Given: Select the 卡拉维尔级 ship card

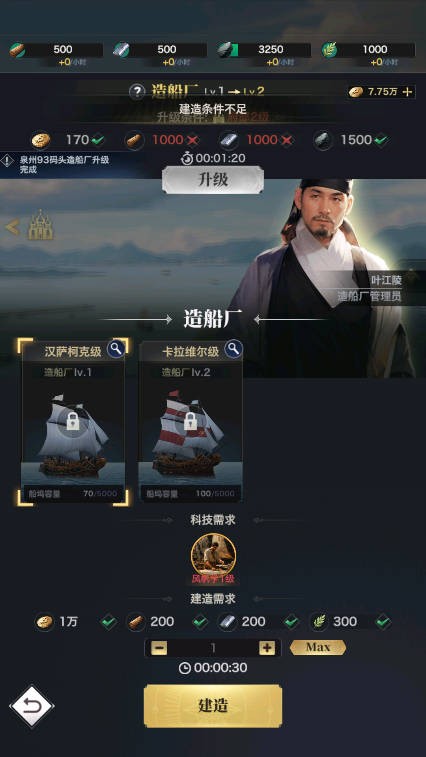Looking at the screenshot, I should pyautogui.click(x=190, y=421).
